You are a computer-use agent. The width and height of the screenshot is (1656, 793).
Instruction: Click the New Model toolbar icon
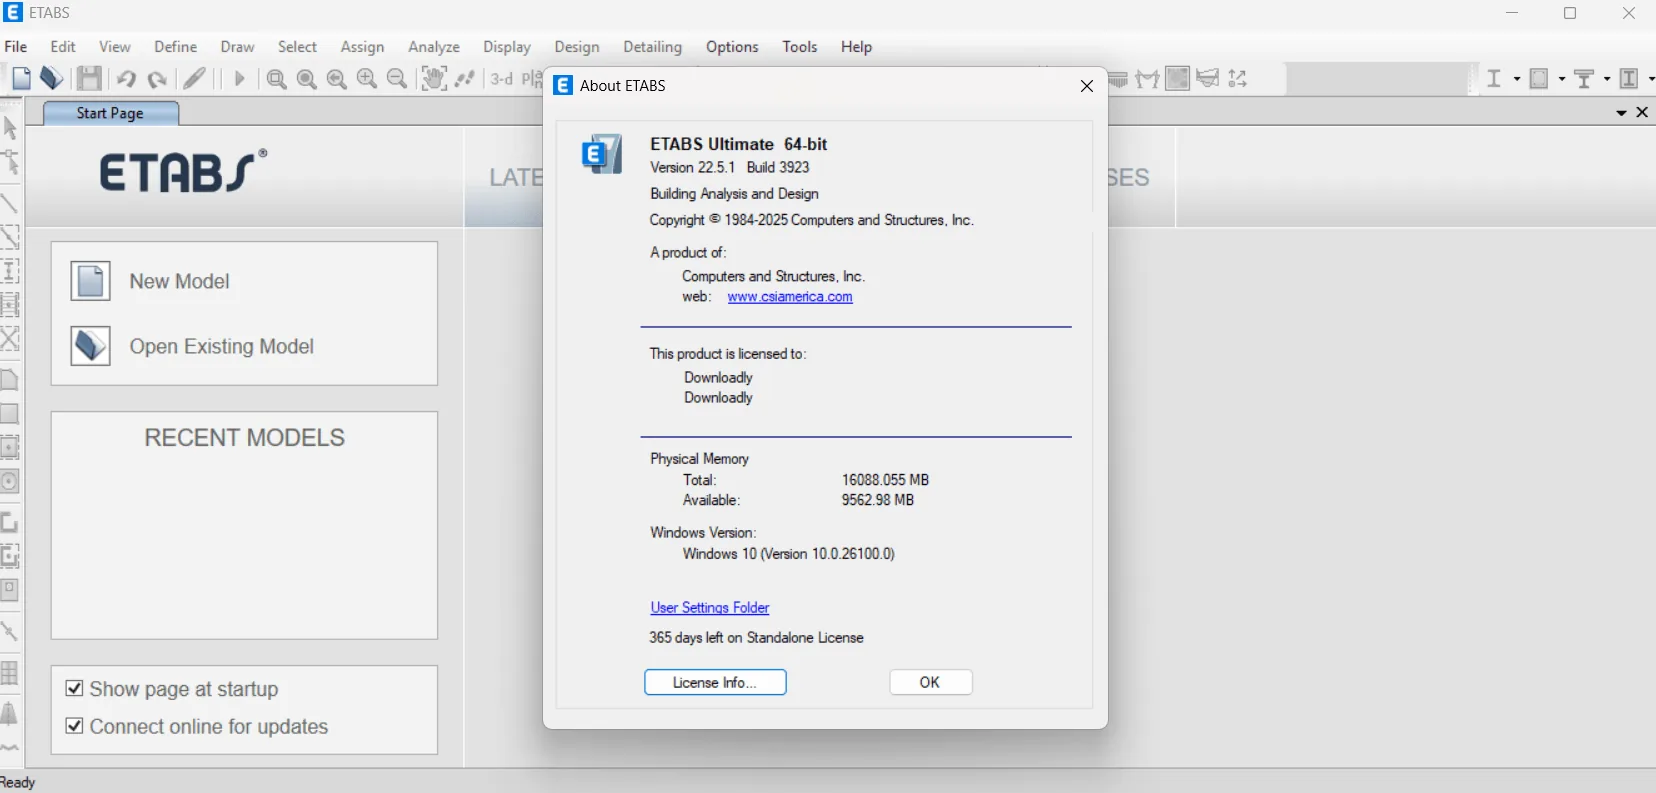tap(21, 79)
